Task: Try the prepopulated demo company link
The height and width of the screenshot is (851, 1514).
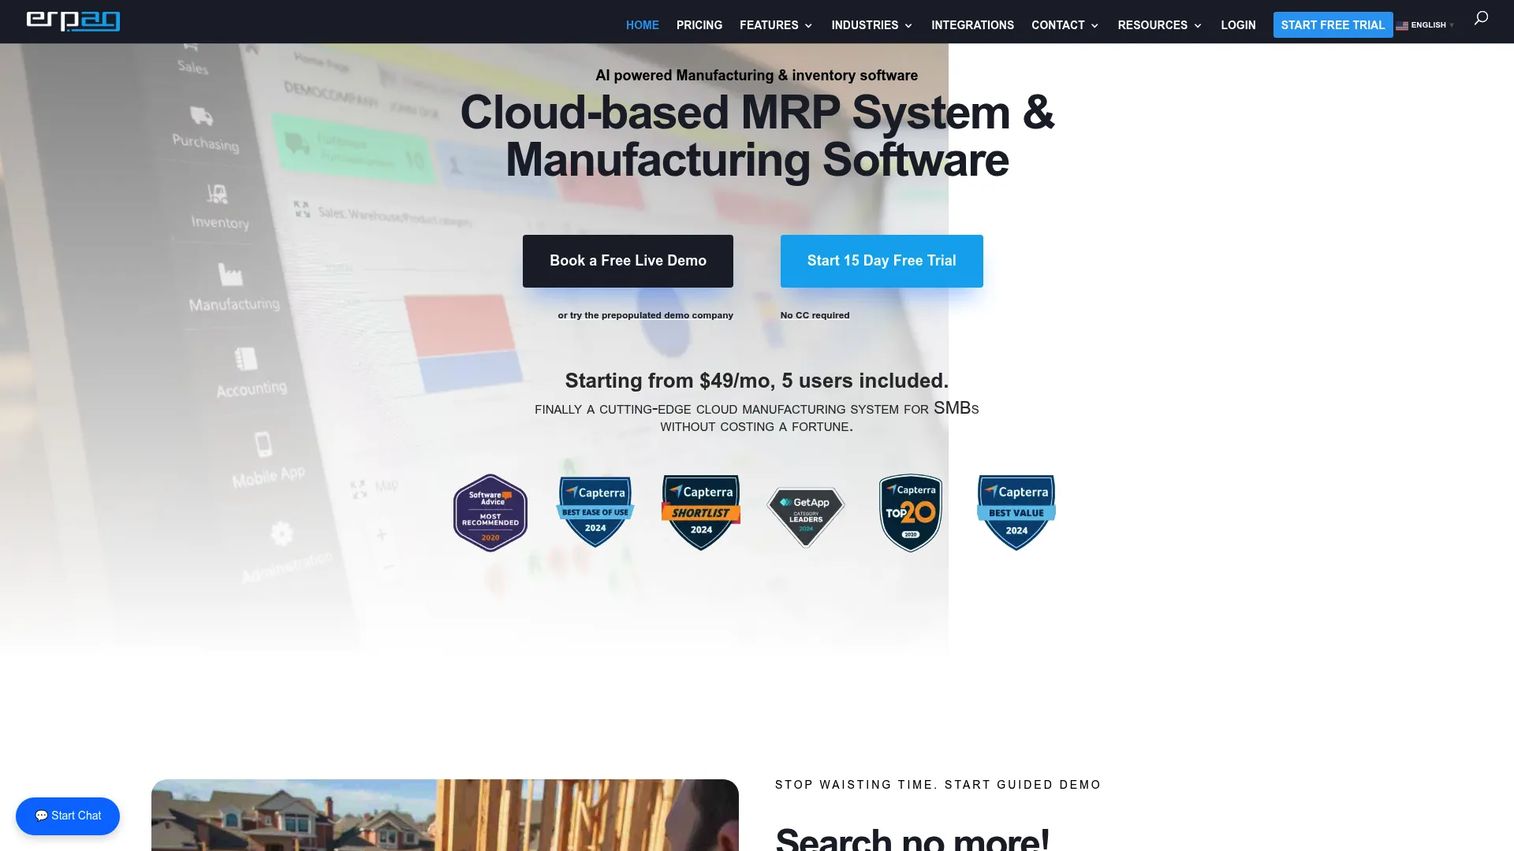Action: coord(645,315)
